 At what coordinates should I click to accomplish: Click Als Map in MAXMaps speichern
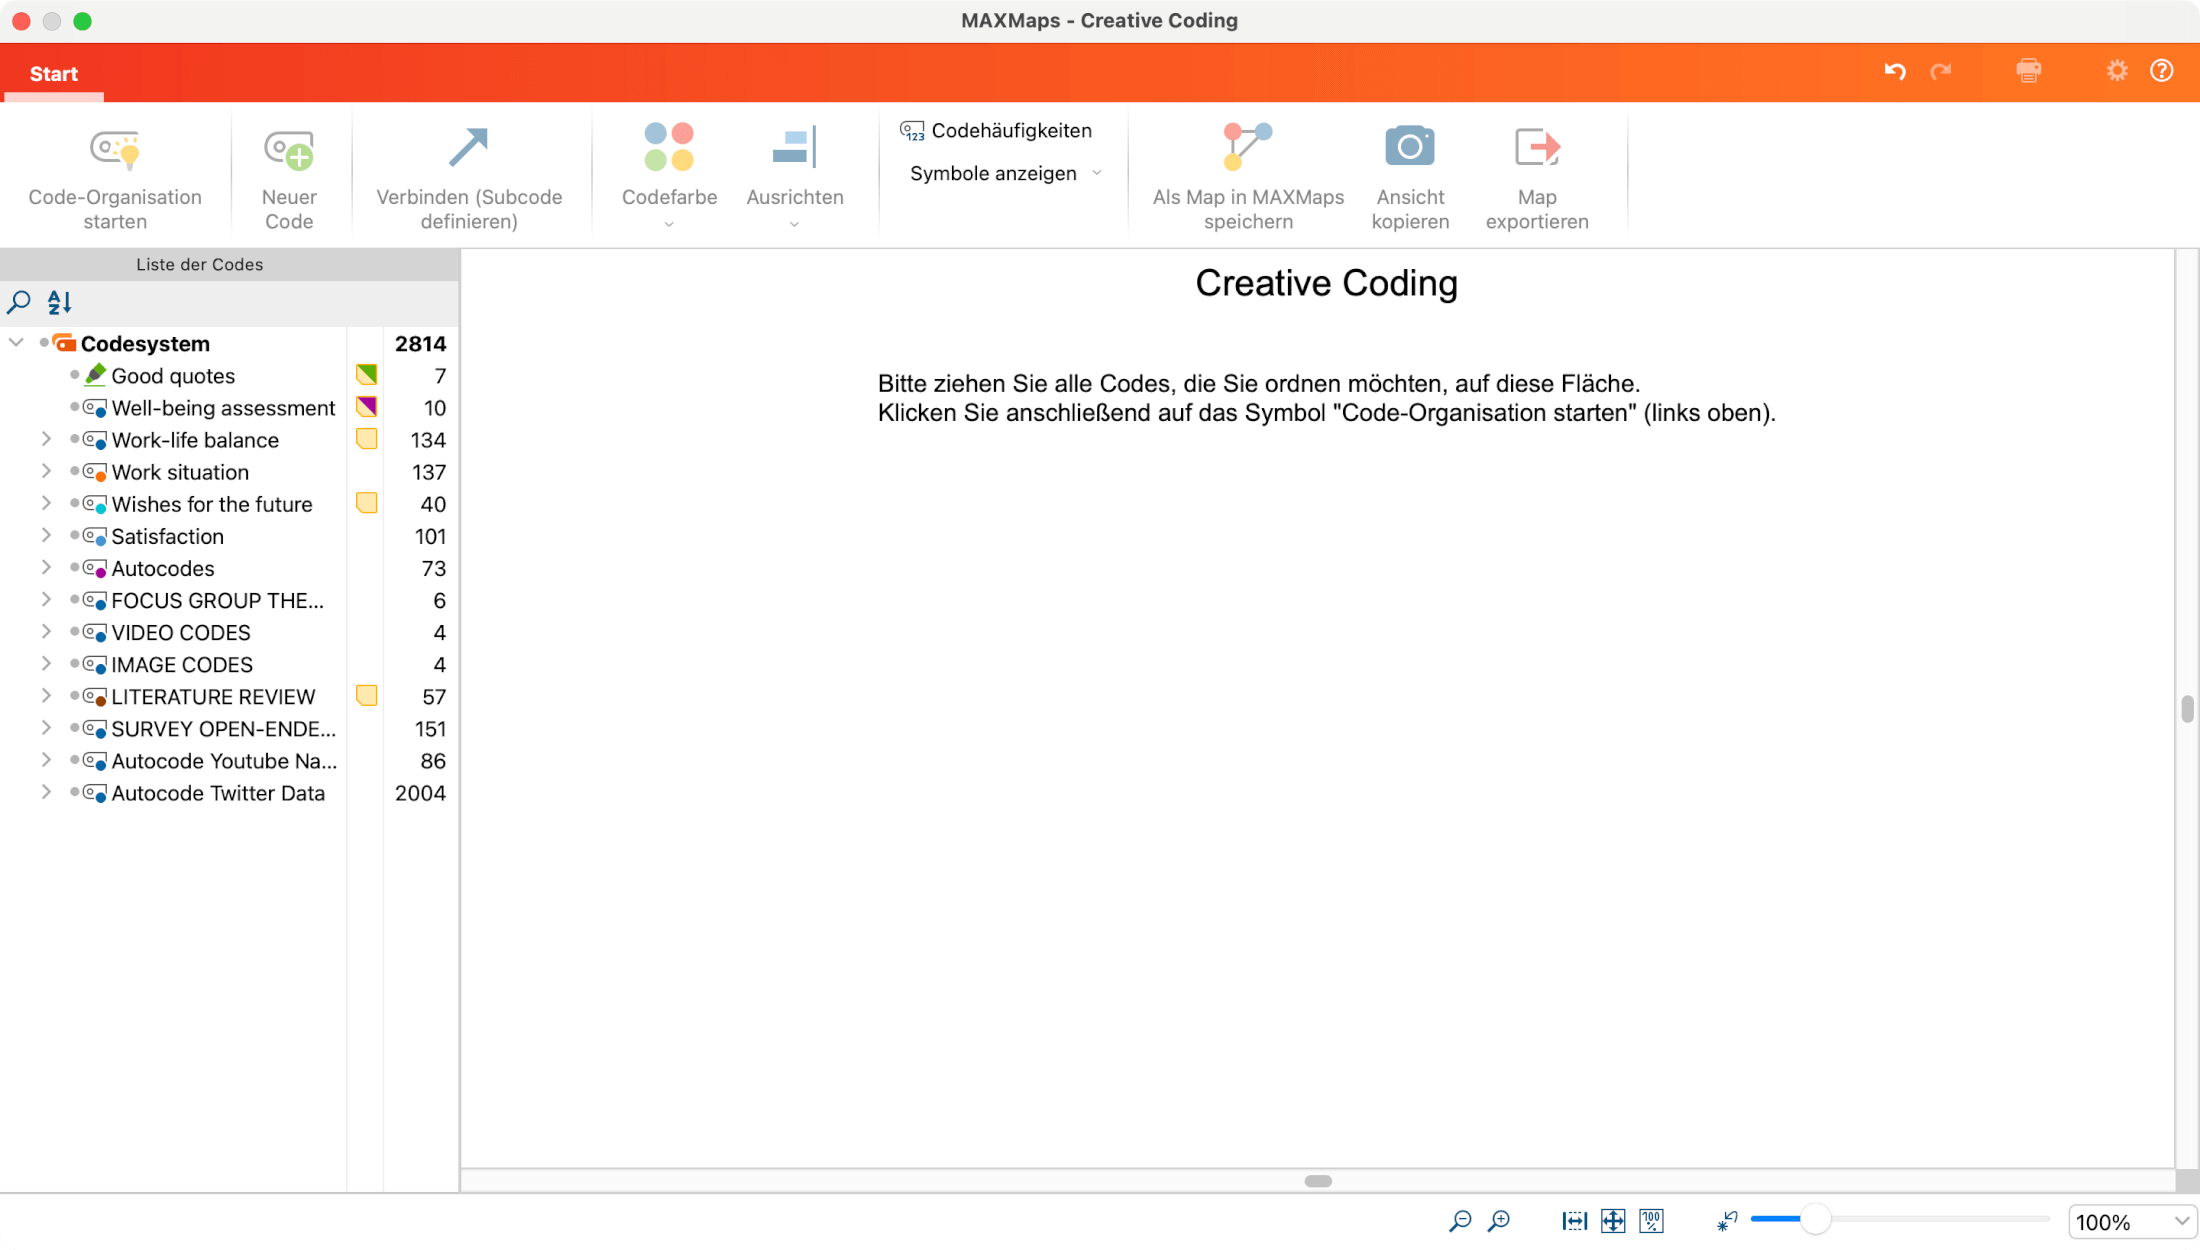[x=1247, y=150]
